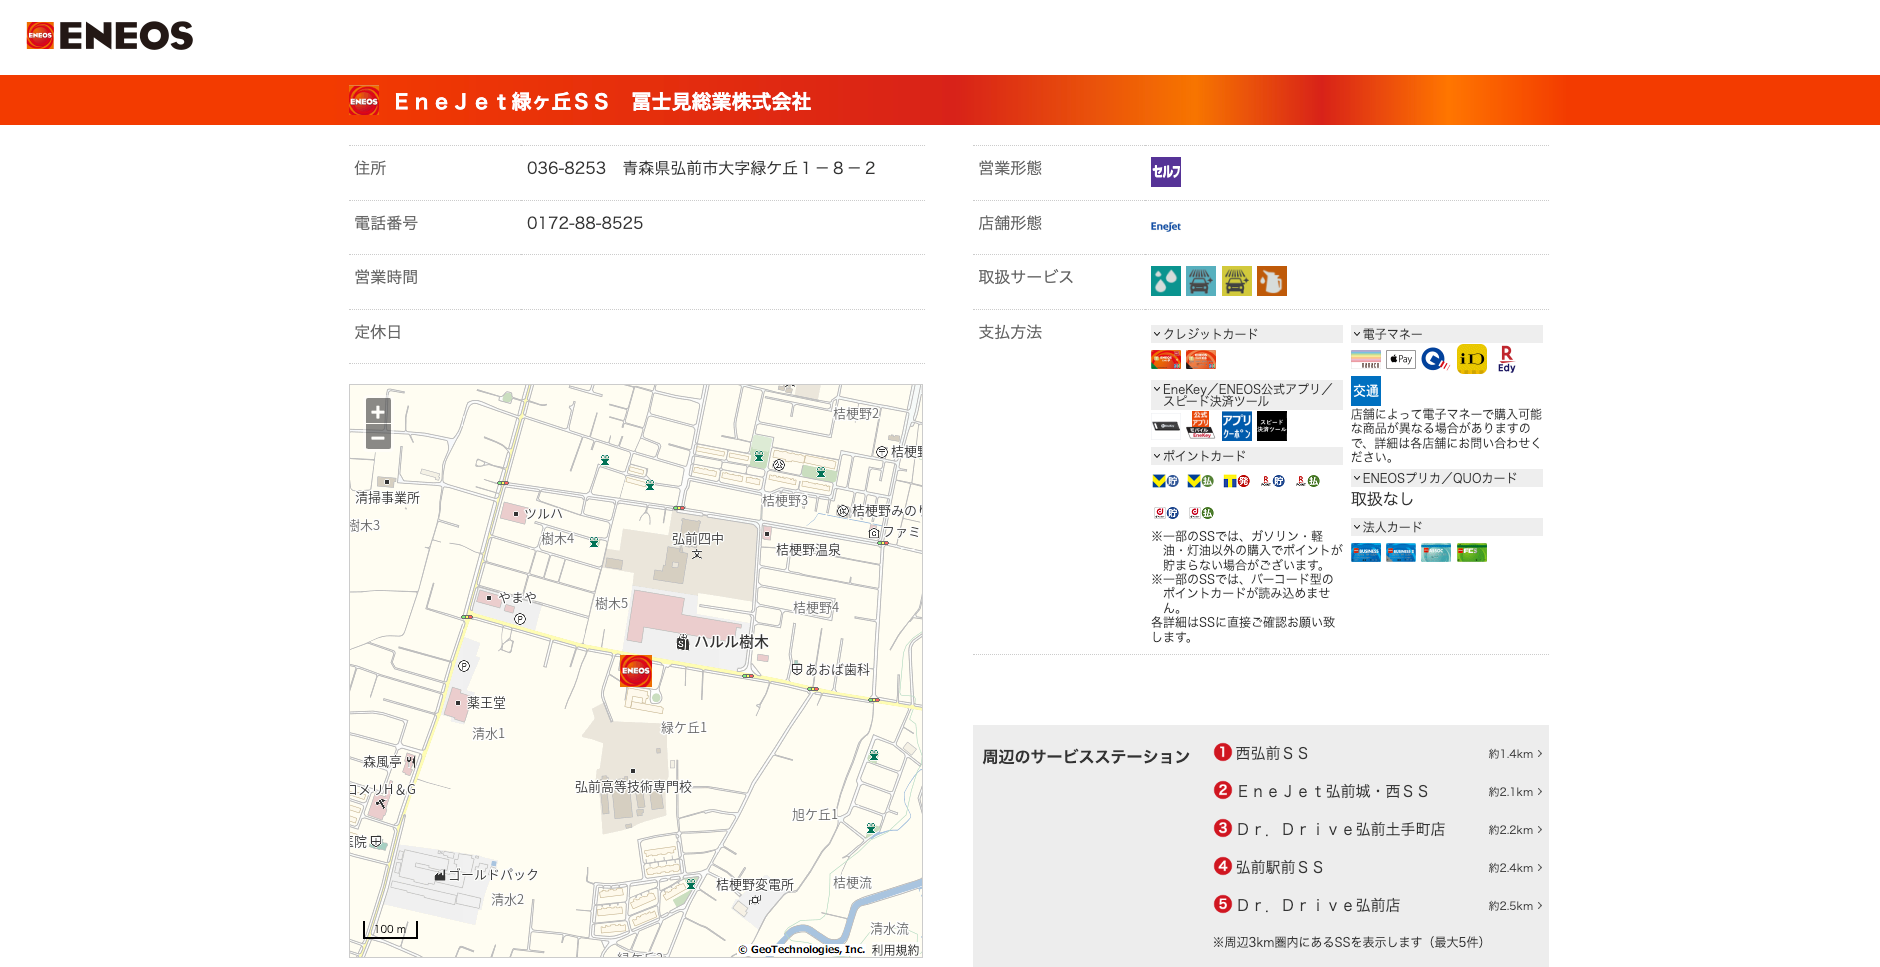Collapse the ポイントカード section
Screen dimensions: 1880x967
click(1246, 456)
